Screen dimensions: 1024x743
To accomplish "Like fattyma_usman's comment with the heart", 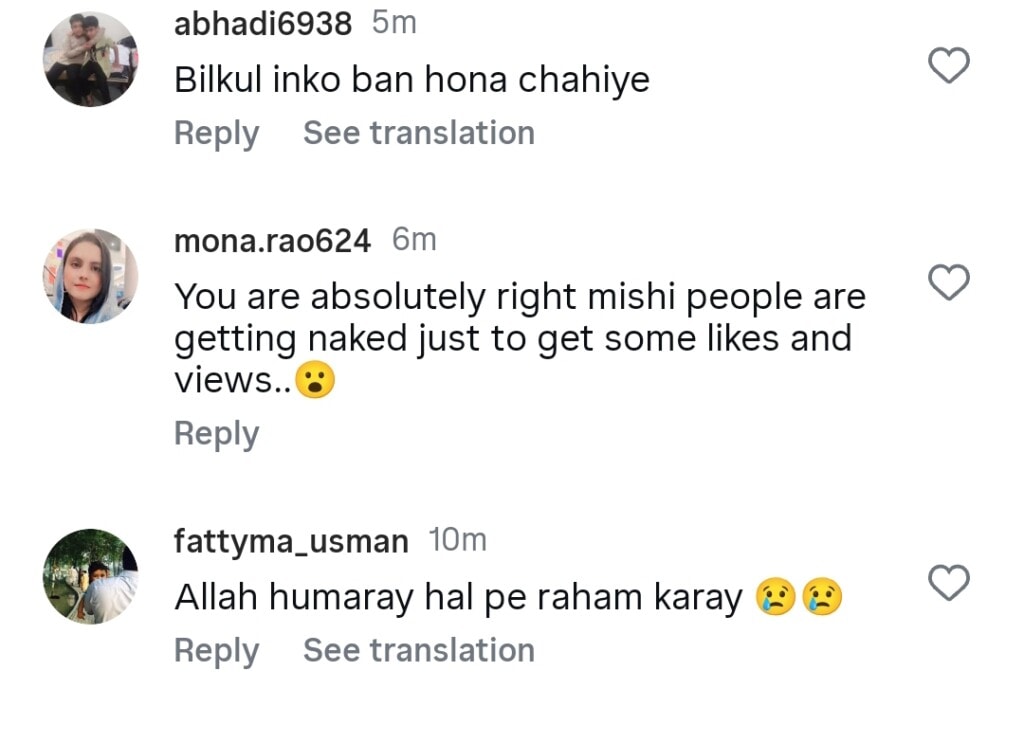I will 948,583.
